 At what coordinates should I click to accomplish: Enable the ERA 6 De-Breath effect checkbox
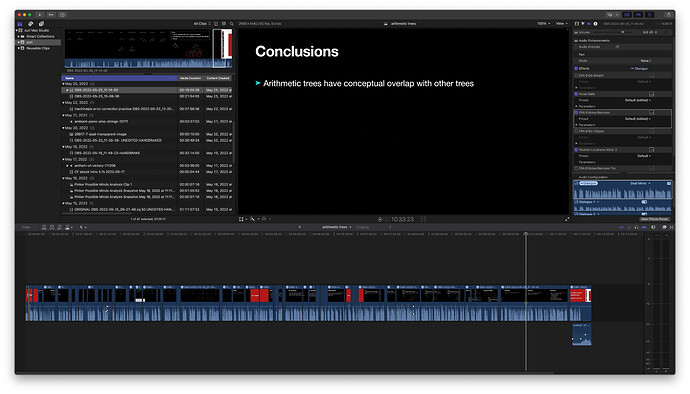tap(576, 75)
